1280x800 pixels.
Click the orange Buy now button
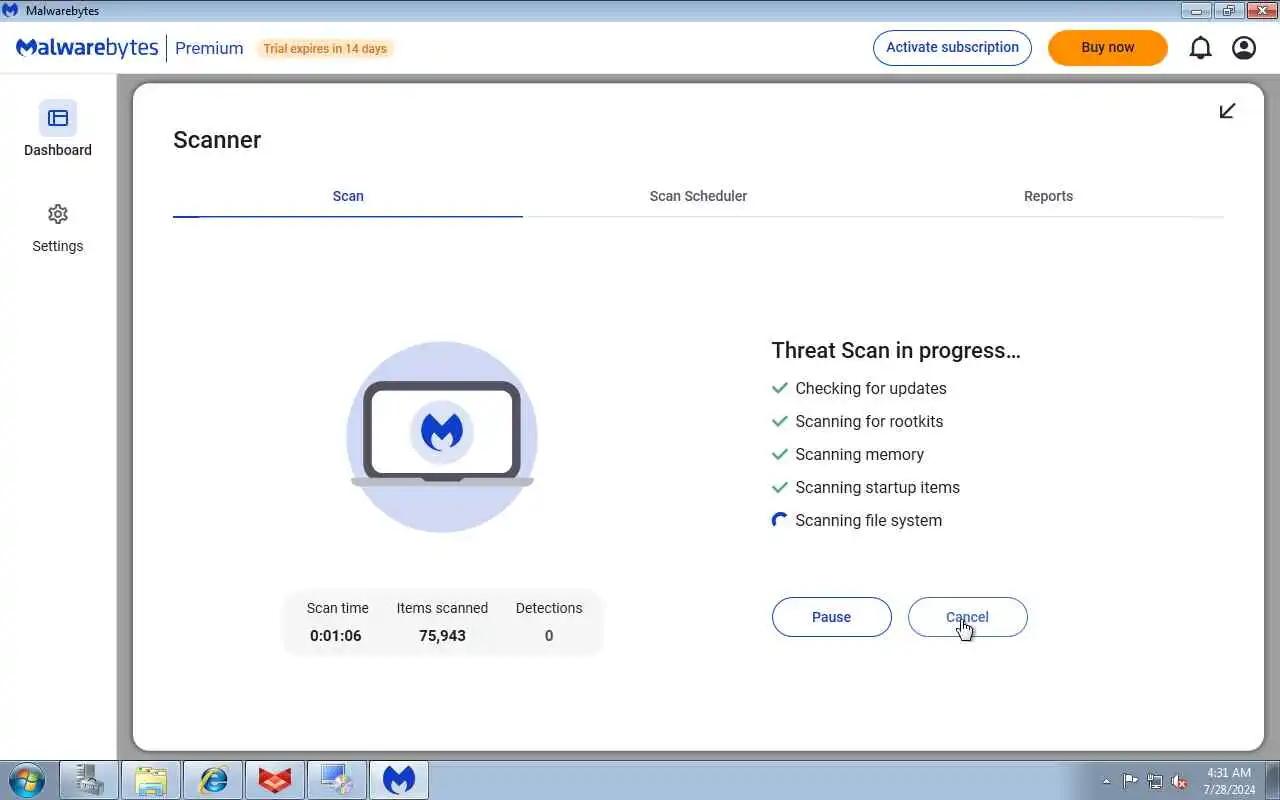point(1107,47)
